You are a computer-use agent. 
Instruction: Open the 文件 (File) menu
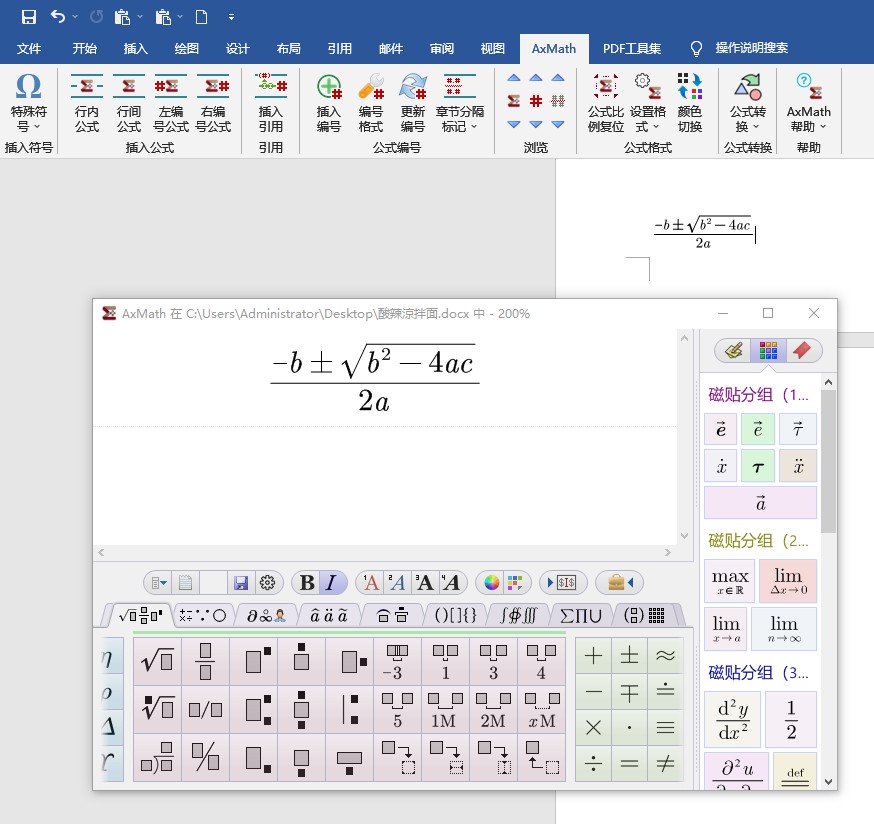28,49
